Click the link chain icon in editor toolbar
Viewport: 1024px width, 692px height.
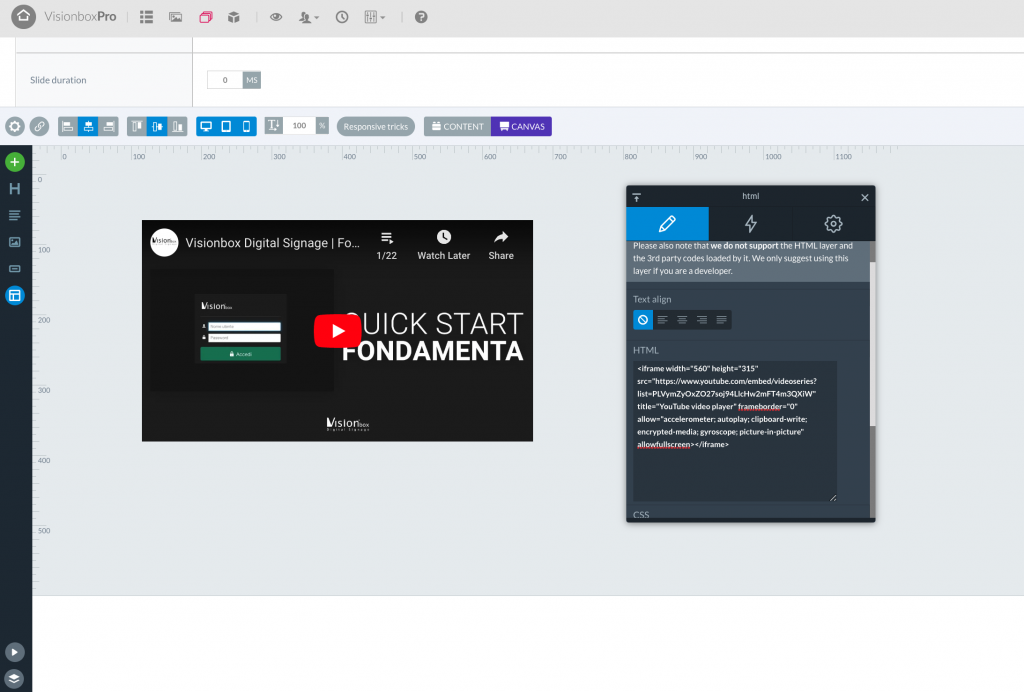click(39, 126)
